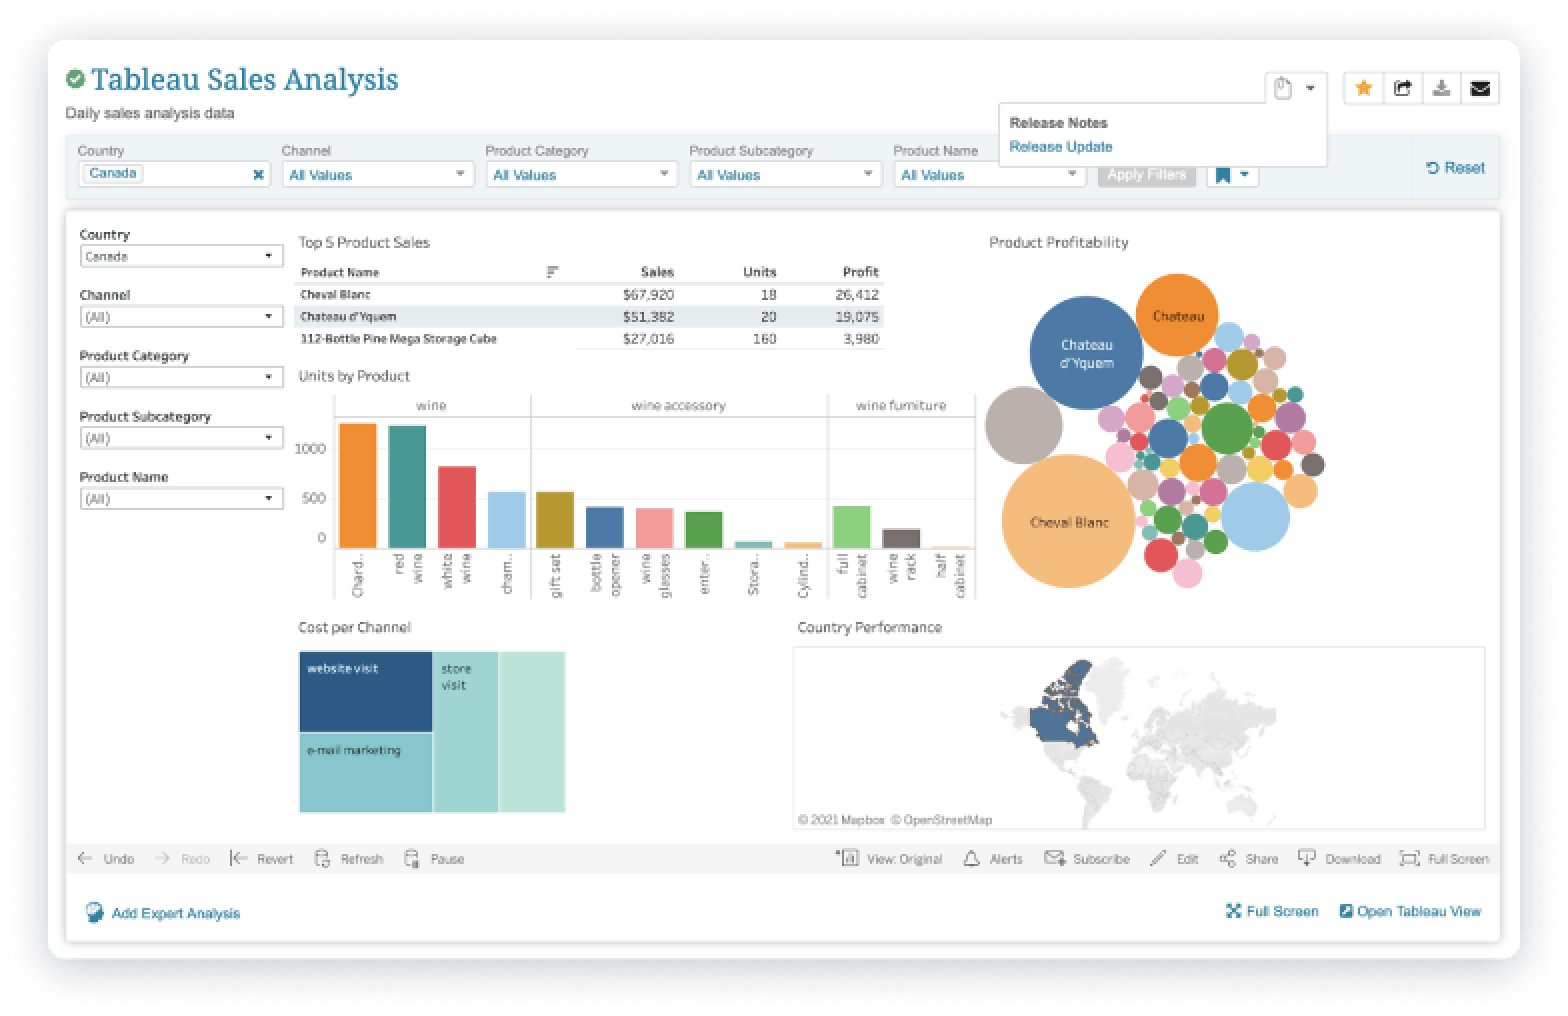The height and width of the screenshot is (1016, 1568).
Task: Select the orange Chard... bar in Units chart
Action: pyautogui.click(x=358, y=486)
